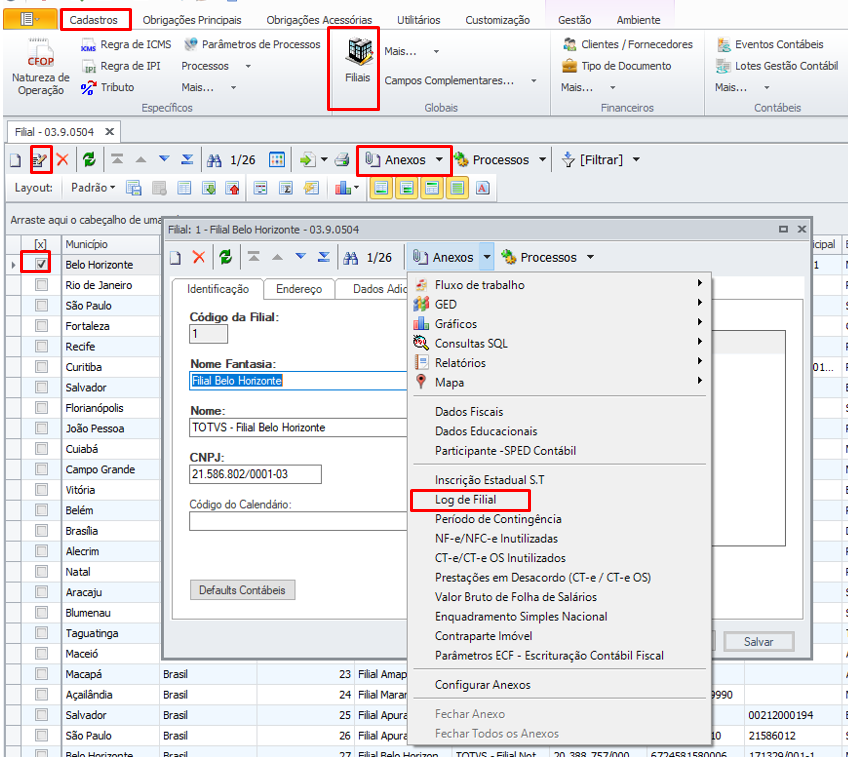Open Consultas SQL submenu

click(560, 343)
